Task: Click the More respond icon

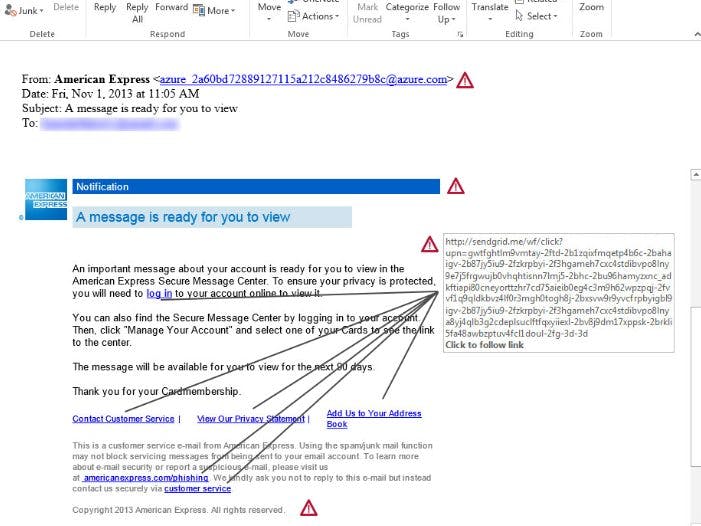Action: (198, 10)
